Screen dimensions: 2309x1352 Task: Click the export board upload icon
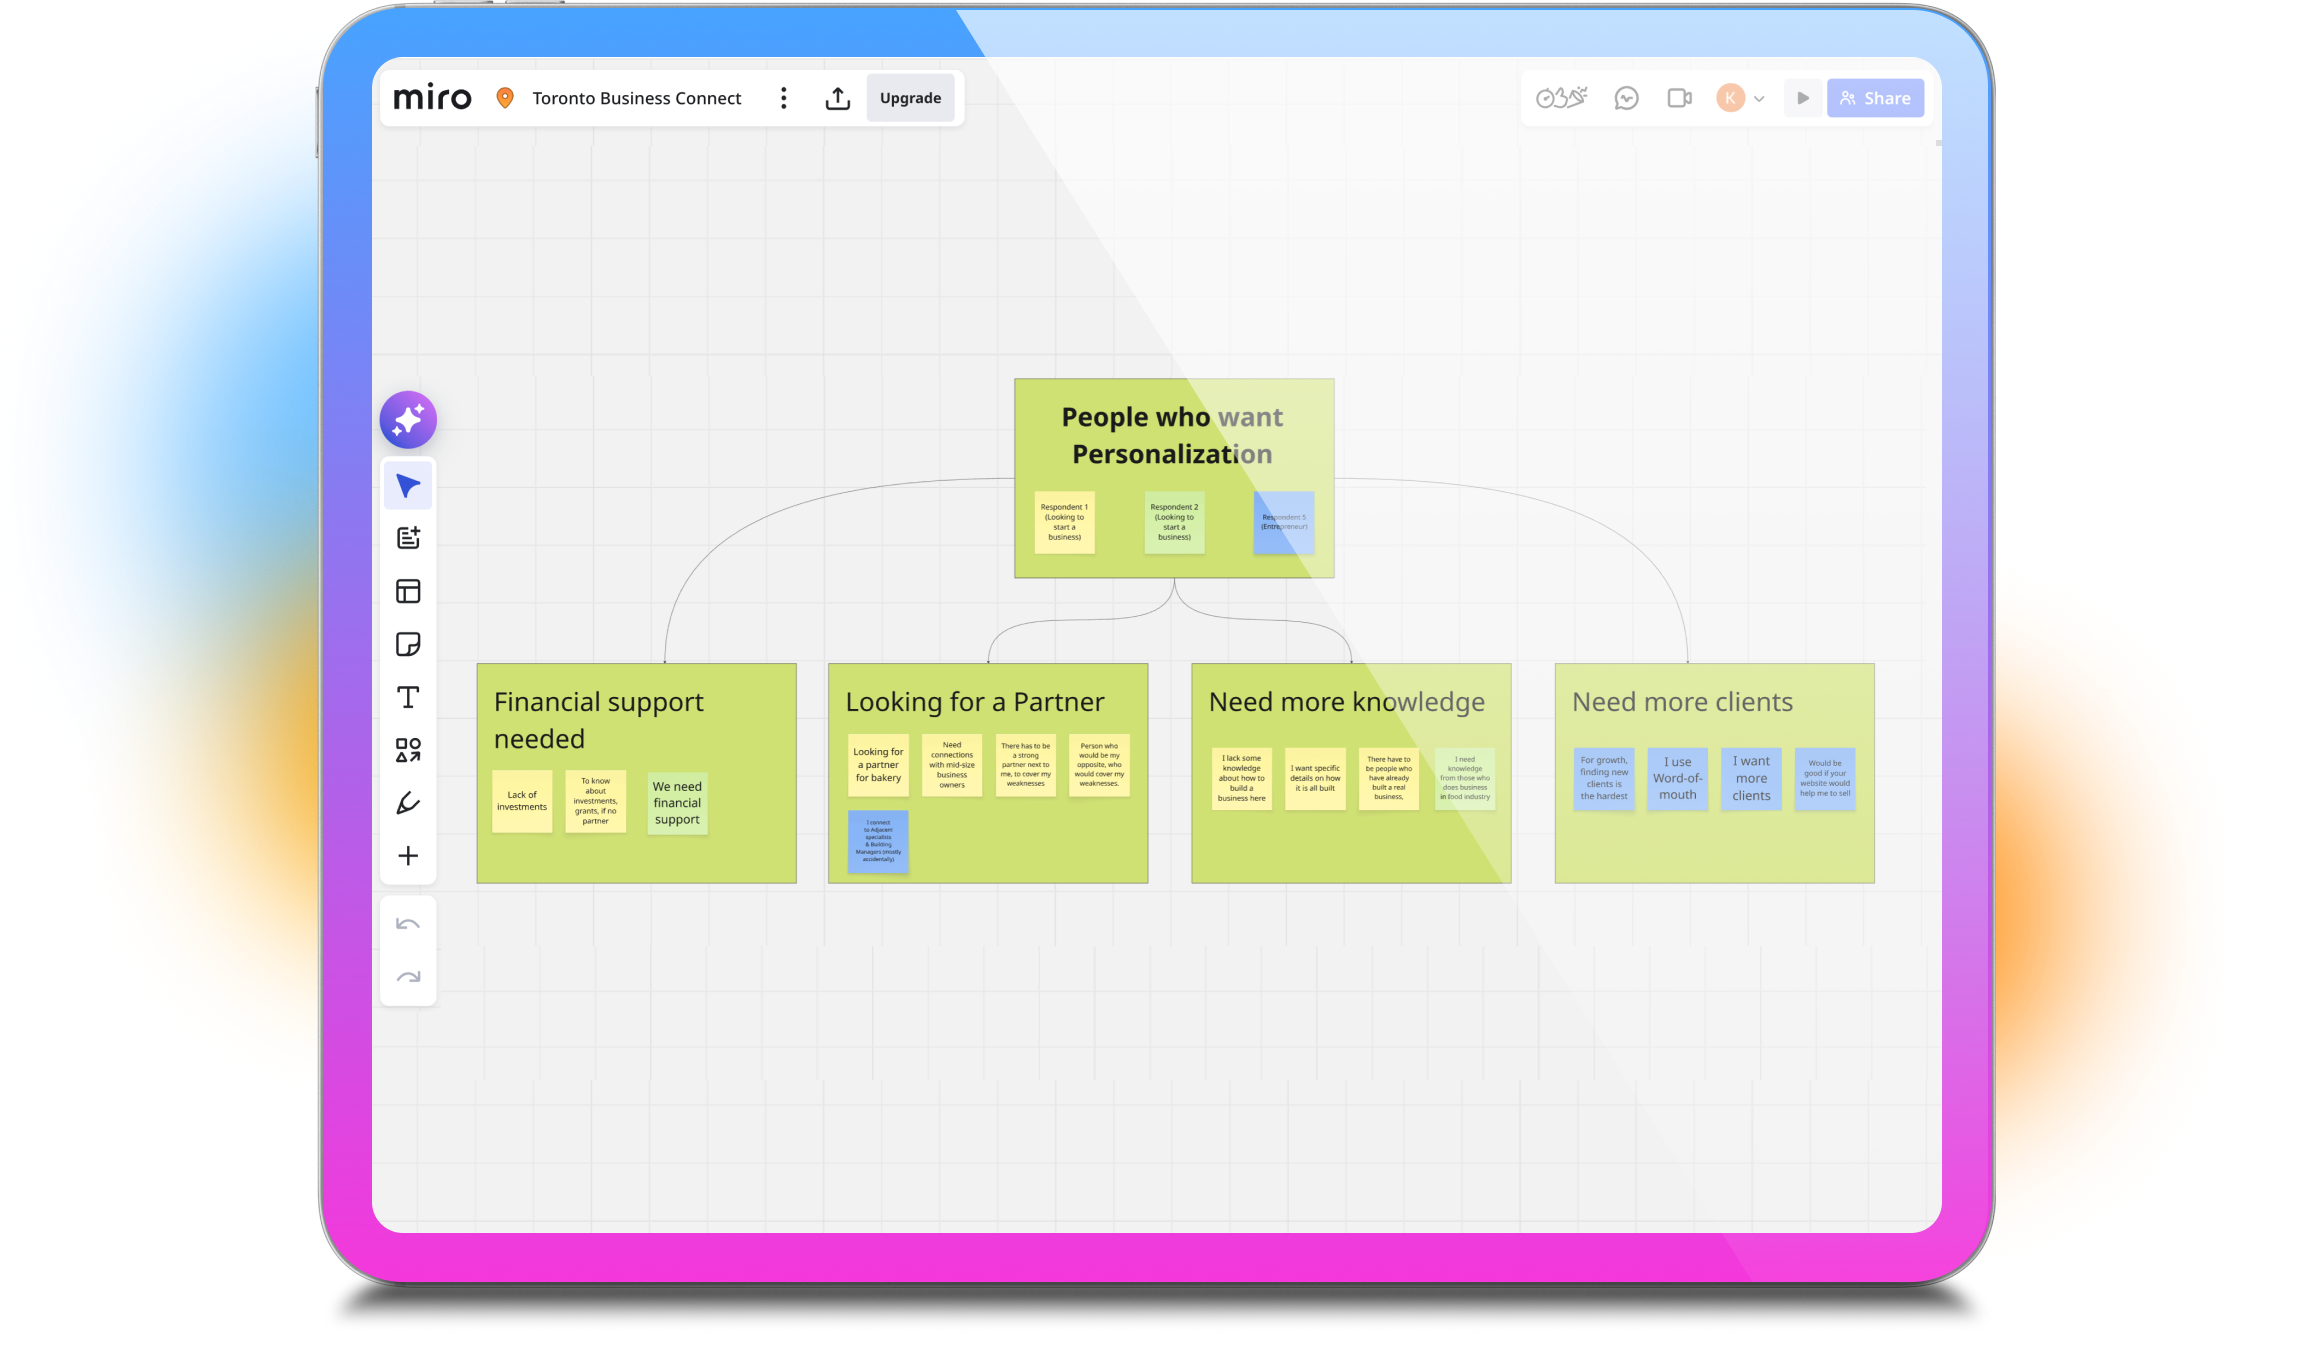click(x=838, y=98)
